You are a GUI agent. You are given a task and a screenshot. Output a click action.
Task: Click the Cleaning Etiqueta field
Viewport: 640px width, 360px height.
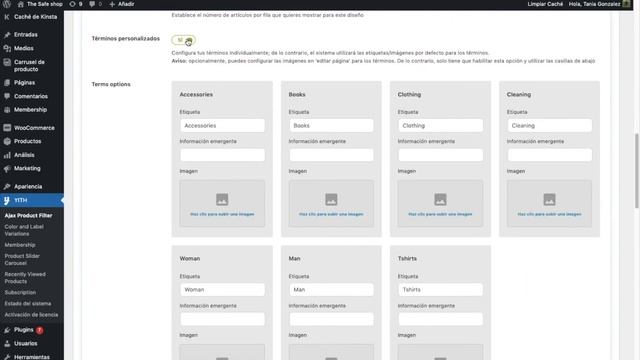point(549,126)
